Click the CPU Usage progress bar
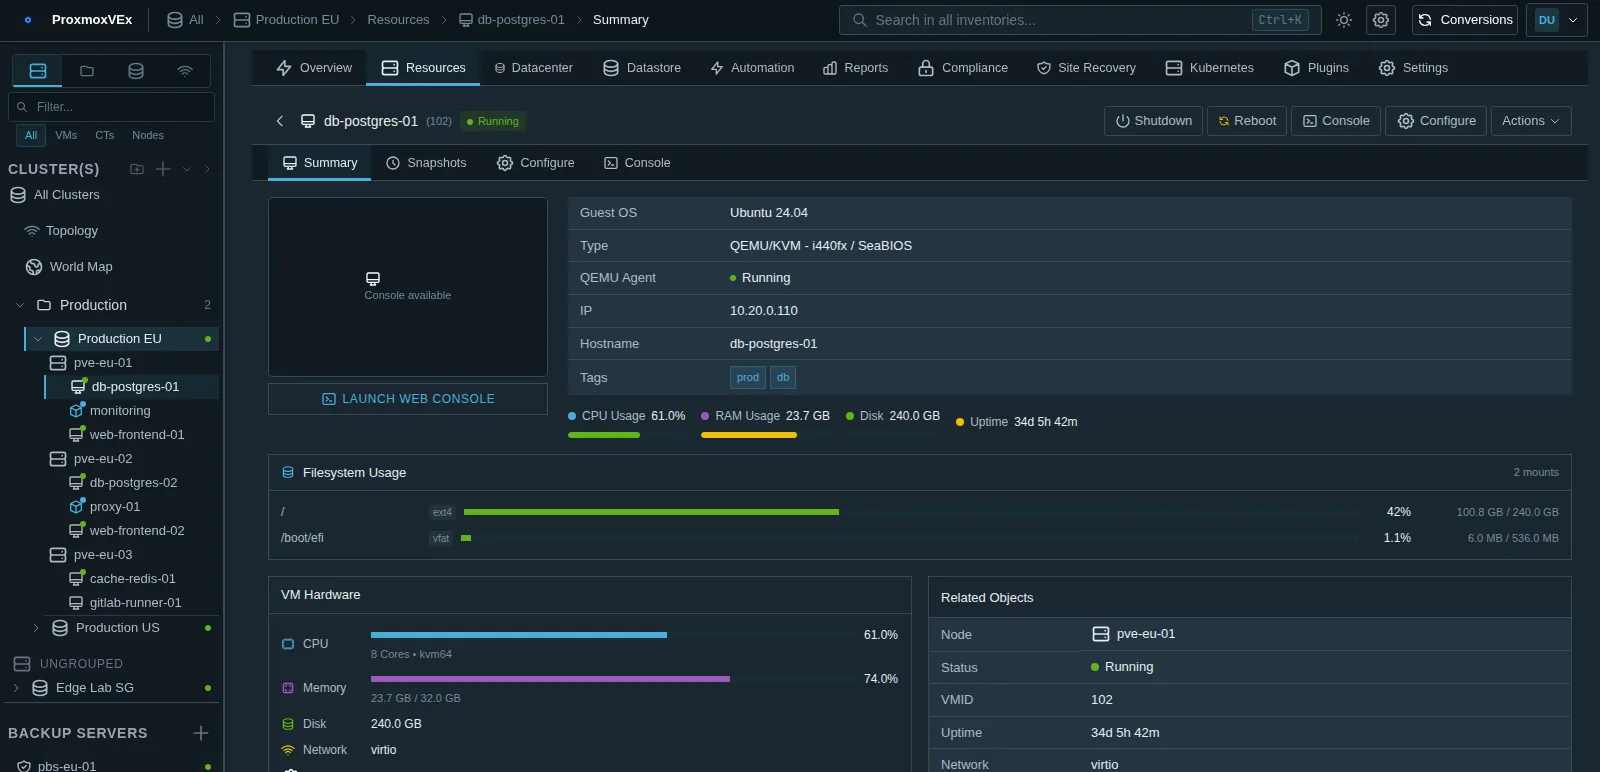 (626, 435)
